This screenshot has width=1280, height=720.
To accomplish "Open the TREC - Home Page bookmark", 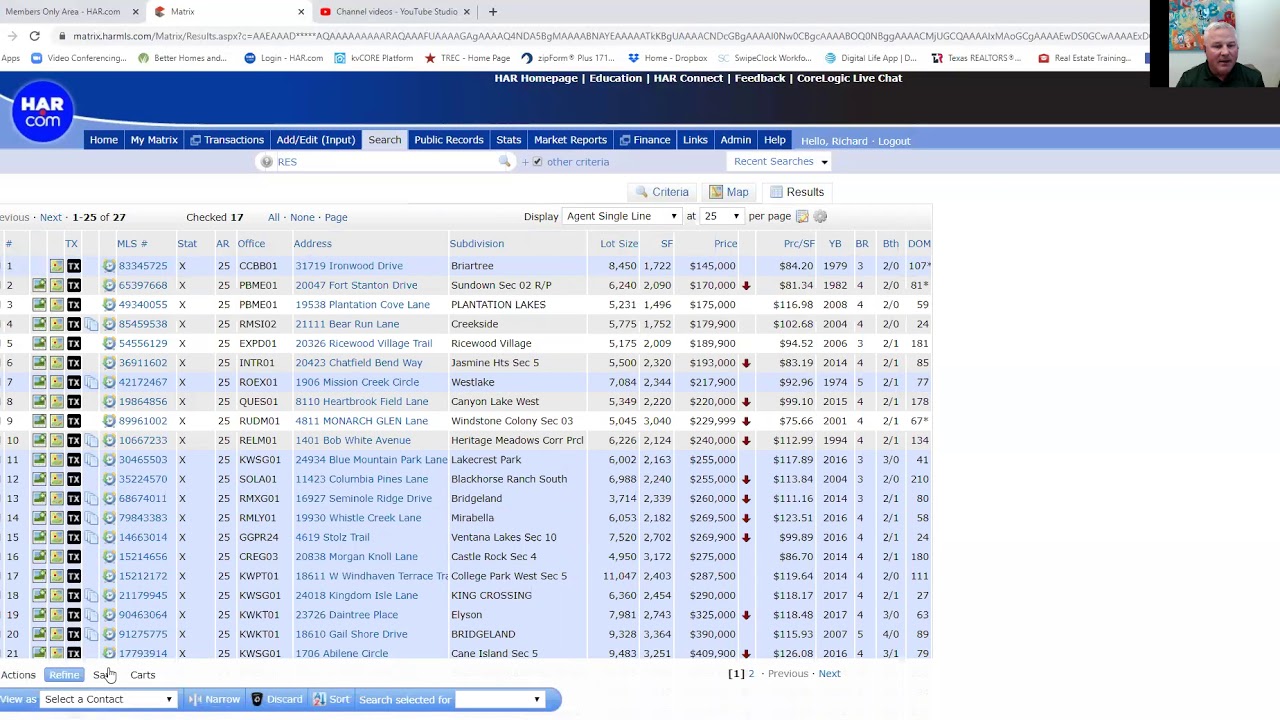I will point(467,58).
